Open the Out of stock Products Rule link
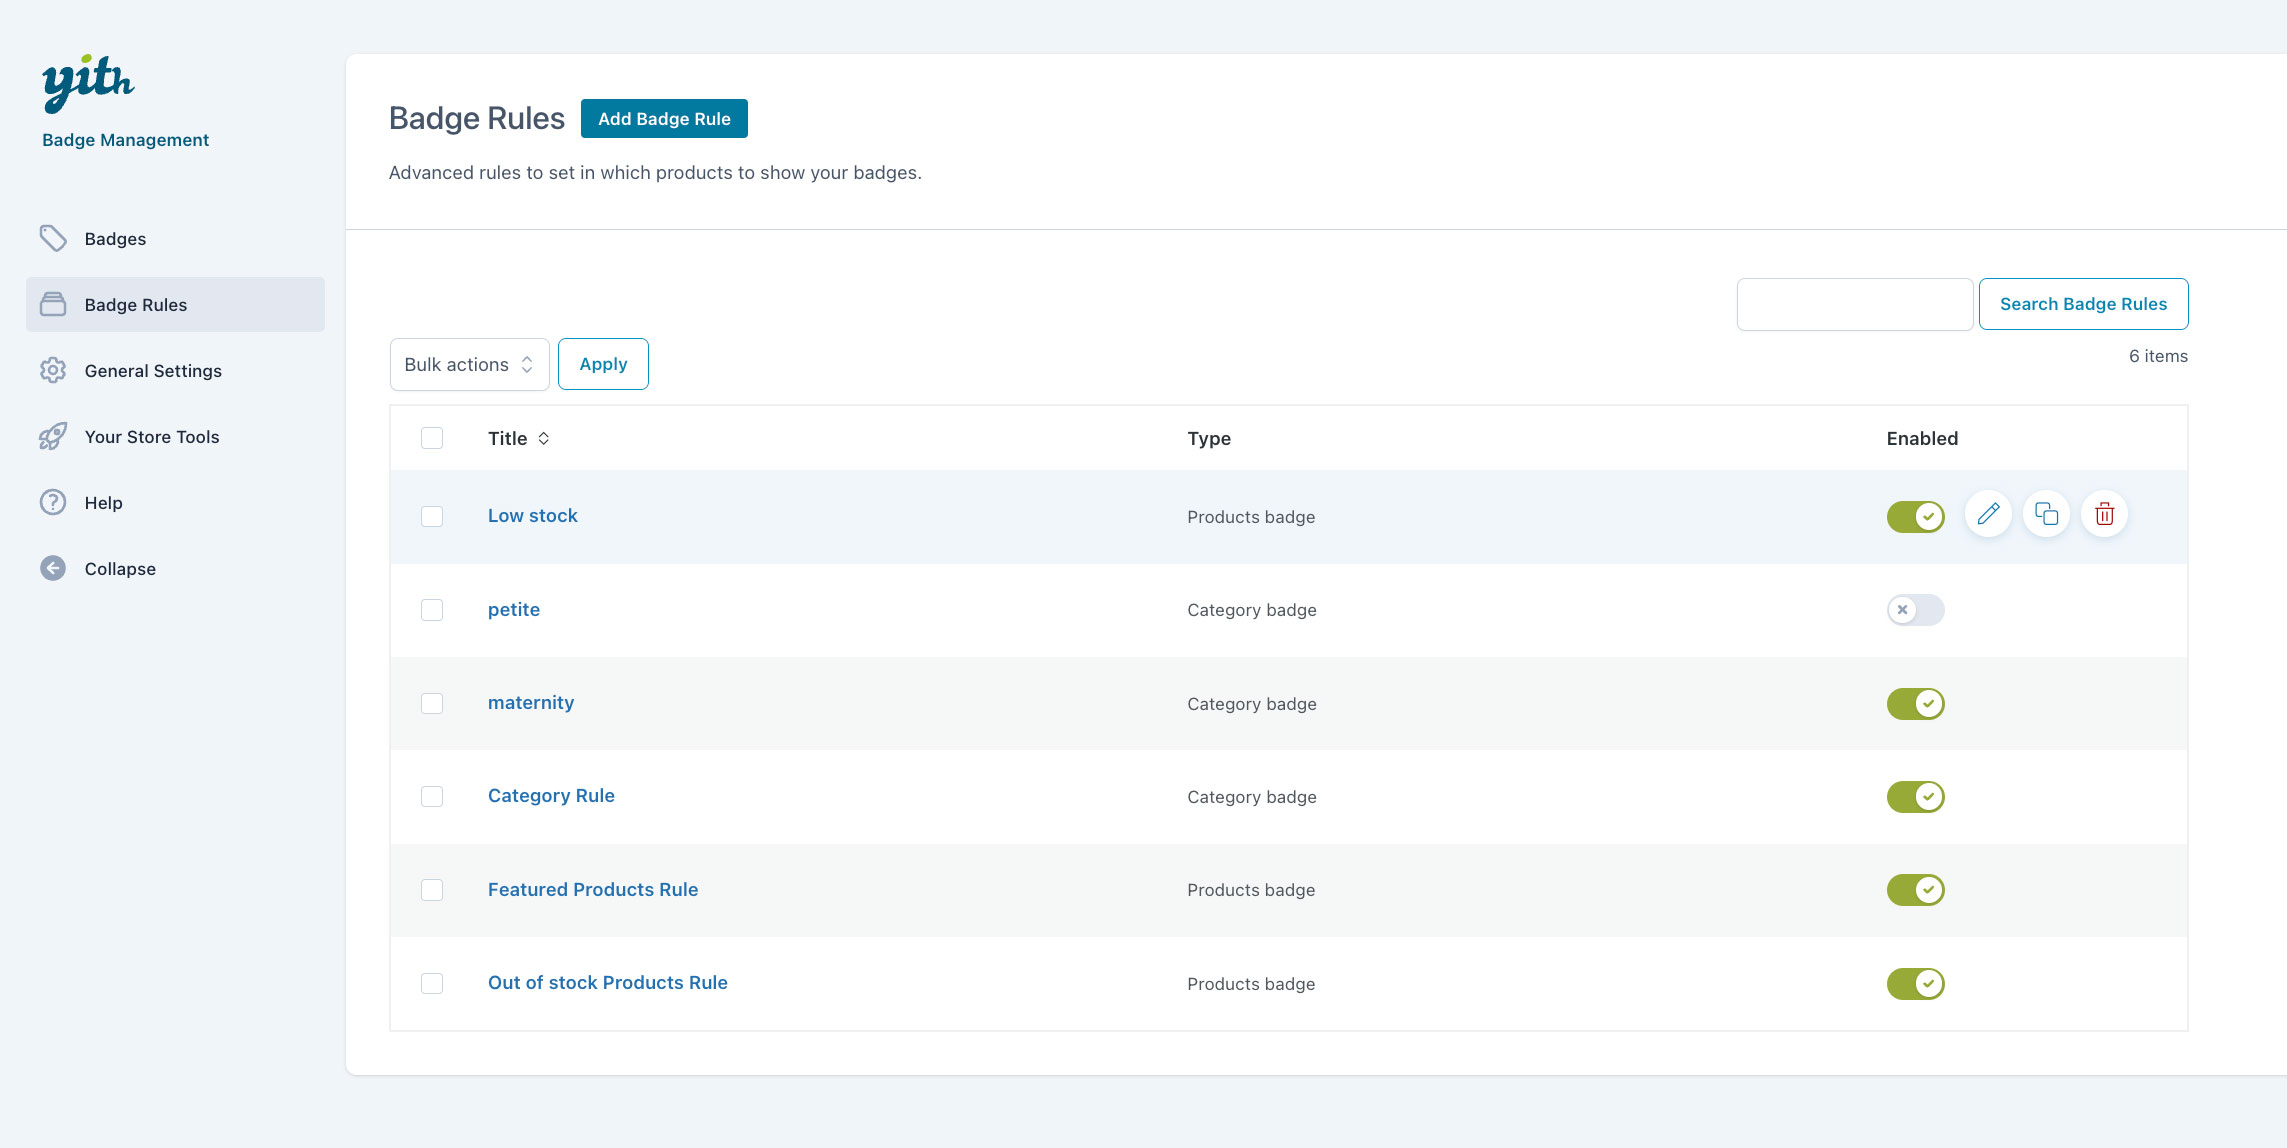The image size is (2287, 1148). tap(607, 983)
